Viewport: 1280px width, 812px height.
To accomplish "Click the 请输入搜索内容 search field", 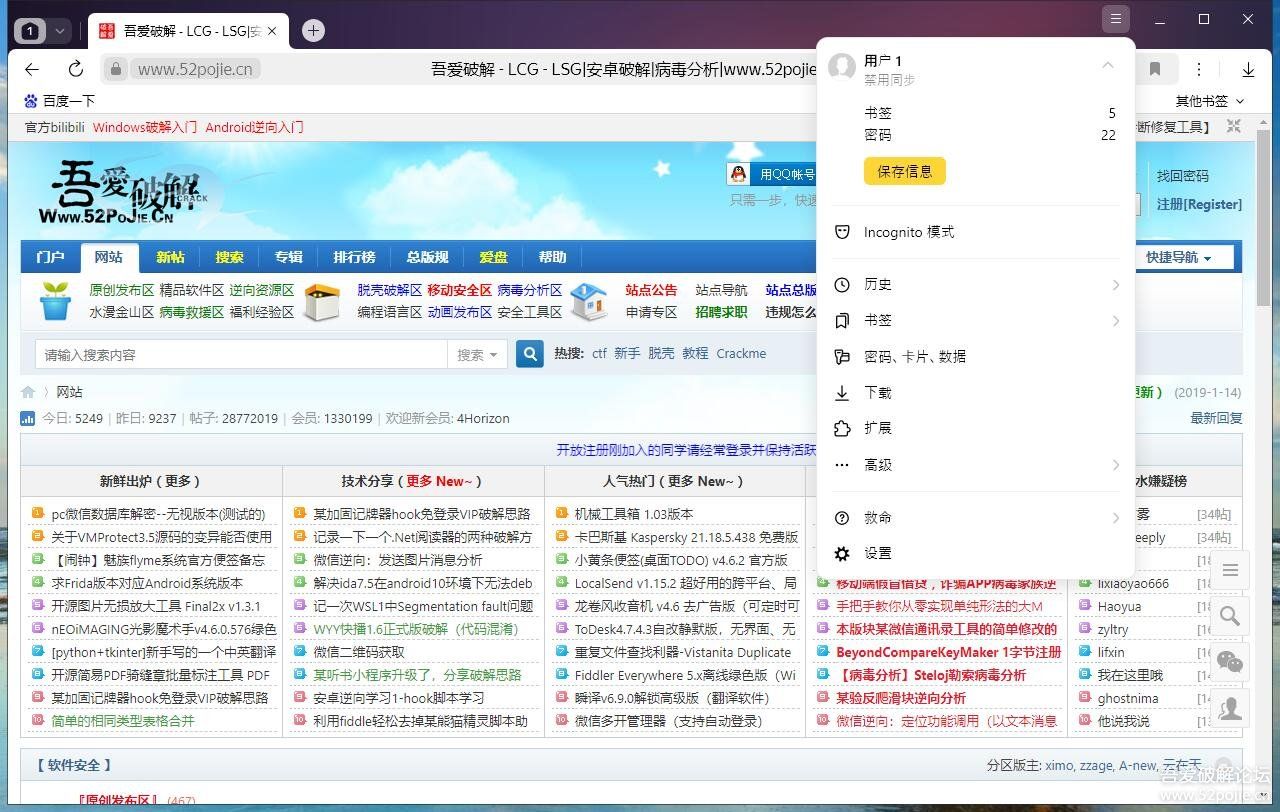I will 240,353.
